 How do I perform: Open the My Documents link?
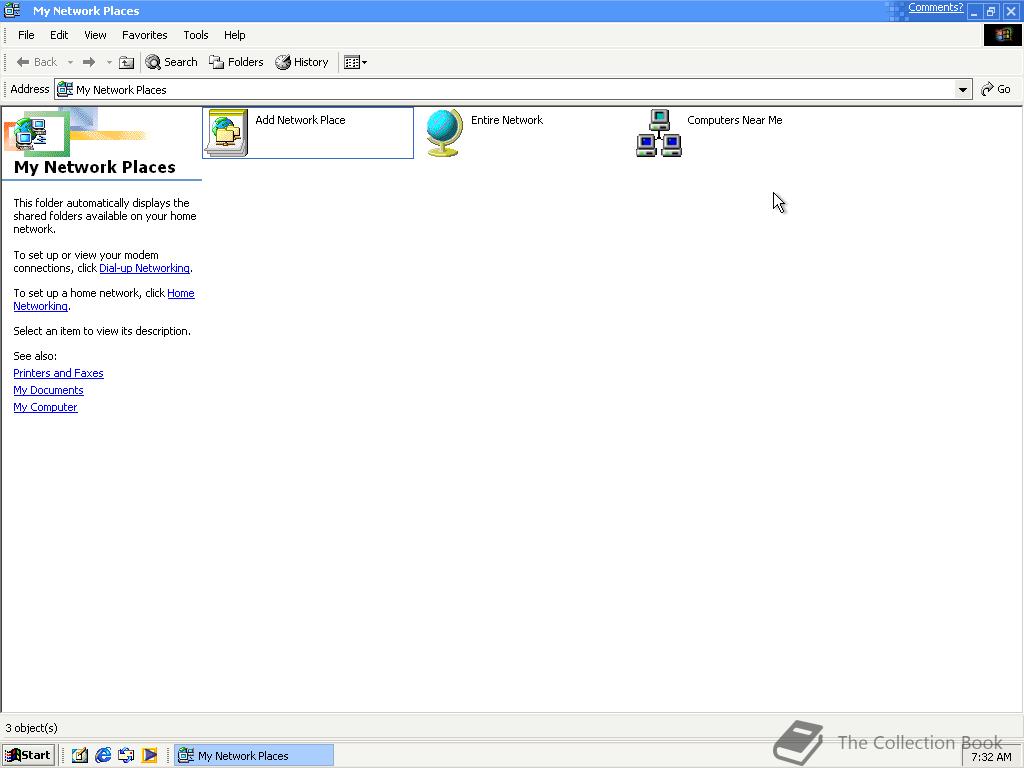point(48,390)
